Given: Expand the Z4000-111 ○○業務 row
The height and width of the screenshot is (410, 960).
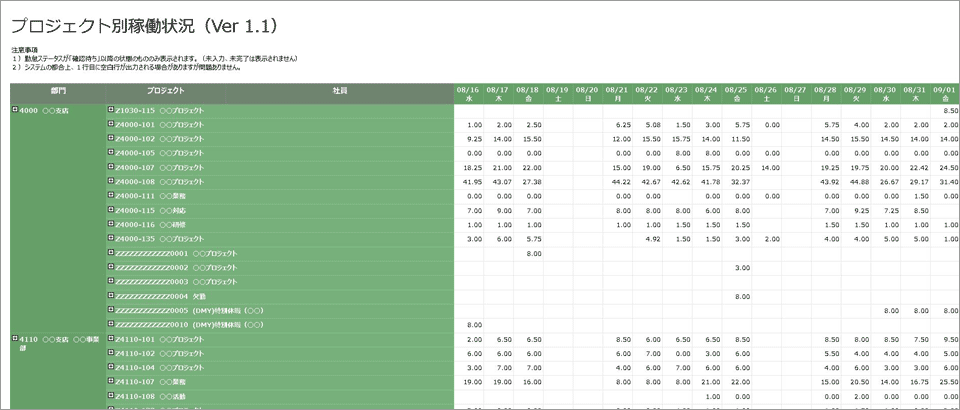Looking at the screenshot, I should tap(111, 195).
